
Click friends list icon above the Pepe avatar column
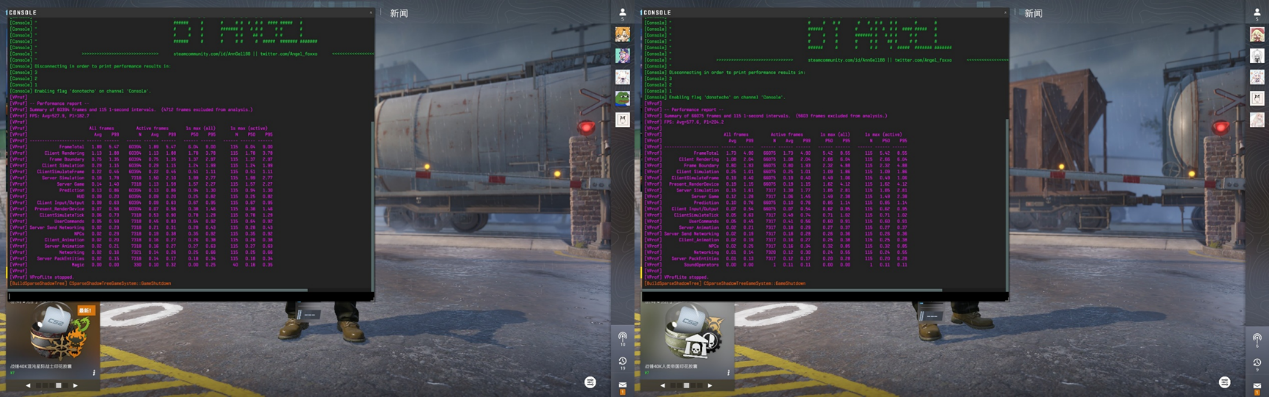[x=622, y=13]
